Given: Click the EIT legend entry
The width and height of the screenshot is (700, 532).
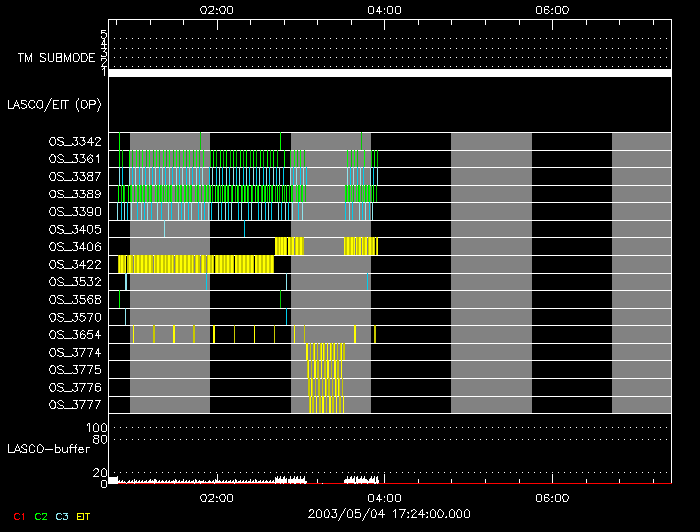Looking at the screenshot, I should pyautogui.click(x=83, y=516).
